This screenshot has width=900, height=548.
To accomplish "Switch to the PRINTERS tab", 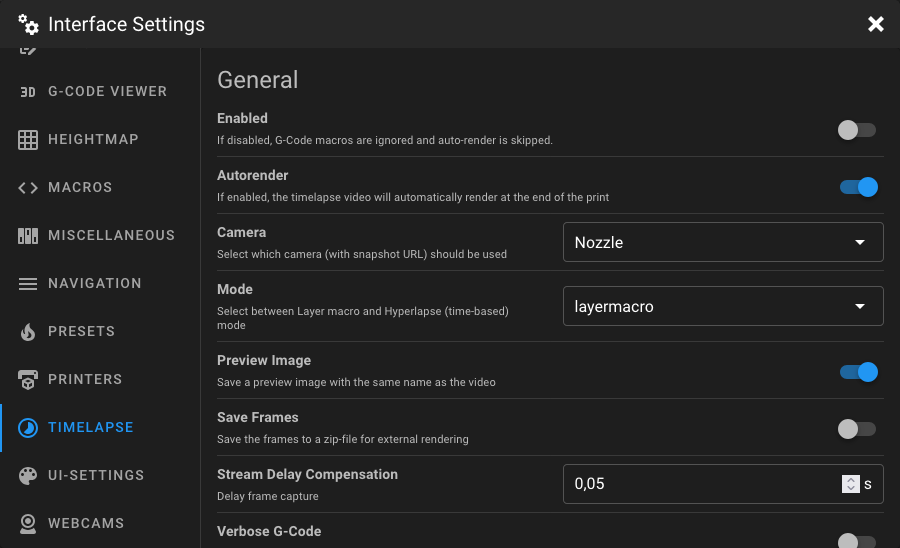I will pyautogui.click(x=100, y=379).
